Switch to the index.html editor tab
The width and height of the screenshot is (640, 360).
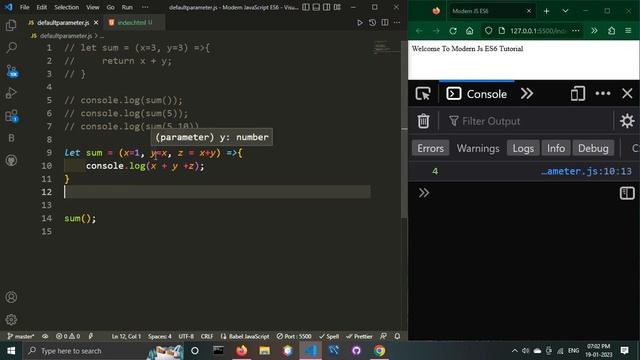point(134,23)
